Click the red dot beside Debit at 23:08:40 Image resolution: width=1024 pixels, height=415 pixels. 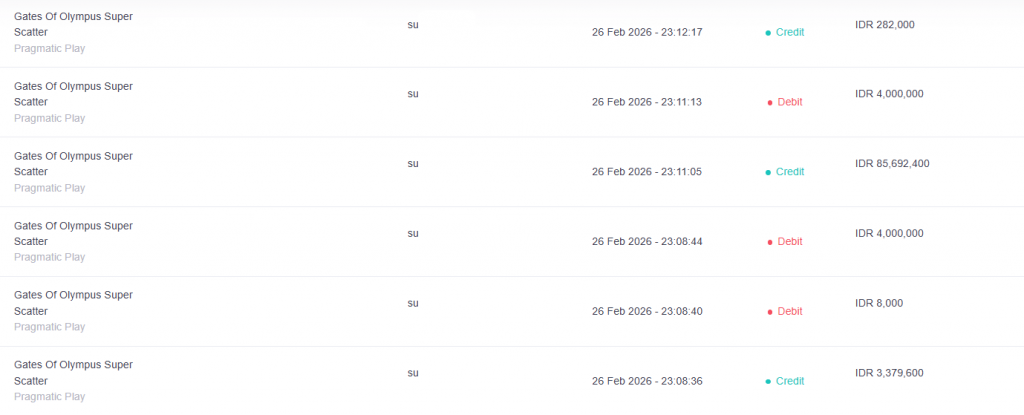pyautogui.click(x=769, y=312)
